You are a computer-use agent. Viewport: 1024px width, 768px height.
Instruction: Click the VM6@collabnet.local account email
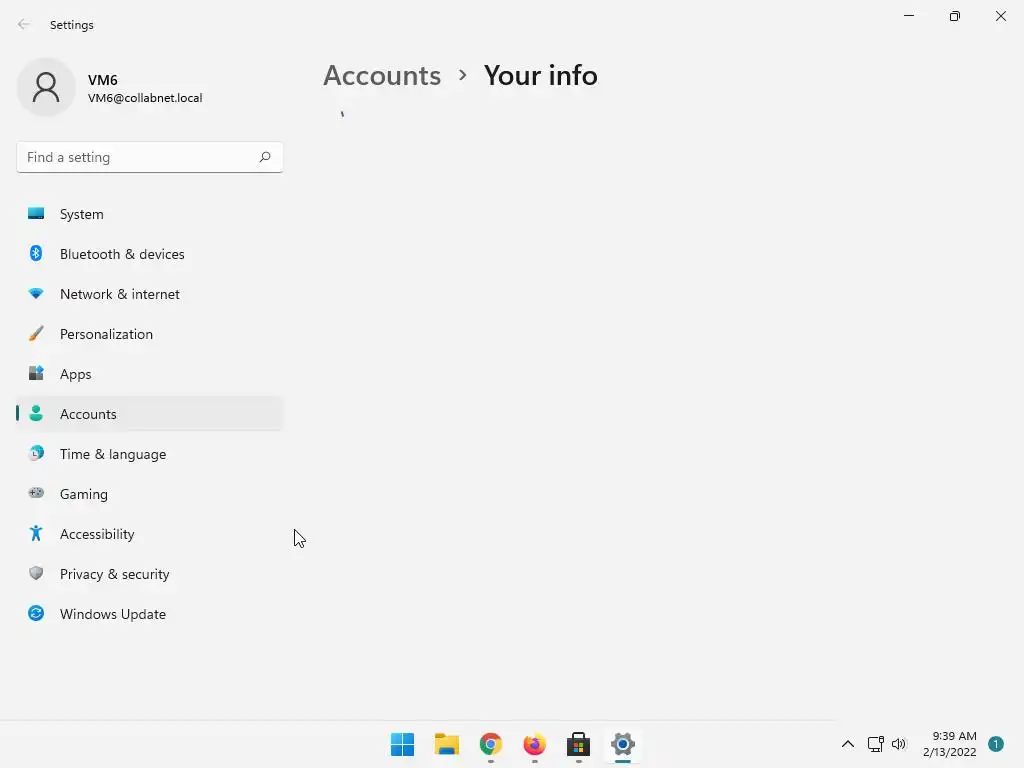coord(145,98)
